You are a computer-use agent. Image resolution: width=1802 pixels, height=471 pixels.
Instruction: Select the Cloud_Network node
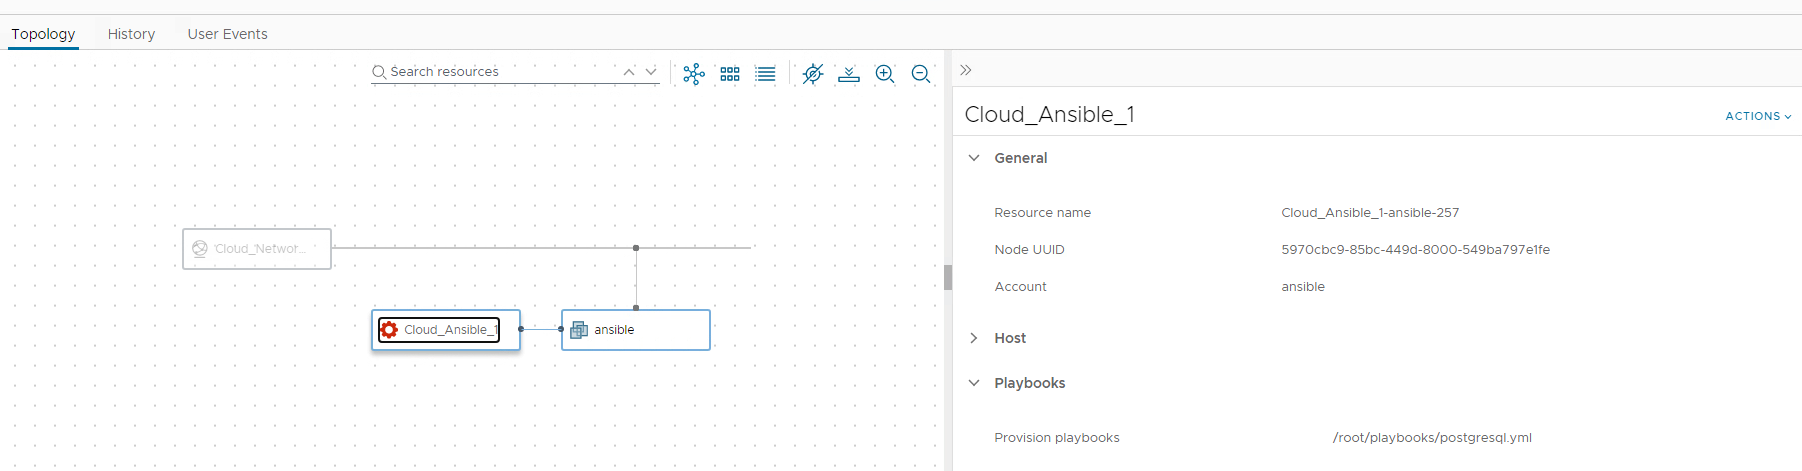257,249
